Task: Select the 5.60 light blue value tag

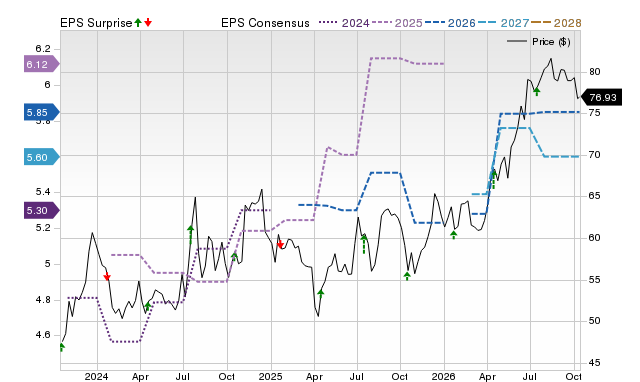Action: (42, 157)
